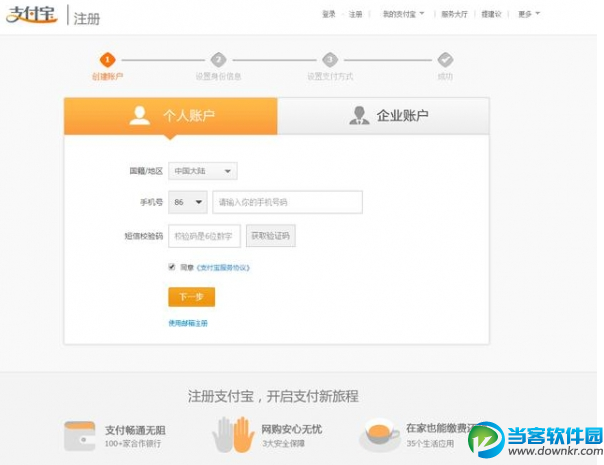This screenshot has width=604, height=465.
Task: Click the 35个生活应用 text
Action: coord(430,443)
